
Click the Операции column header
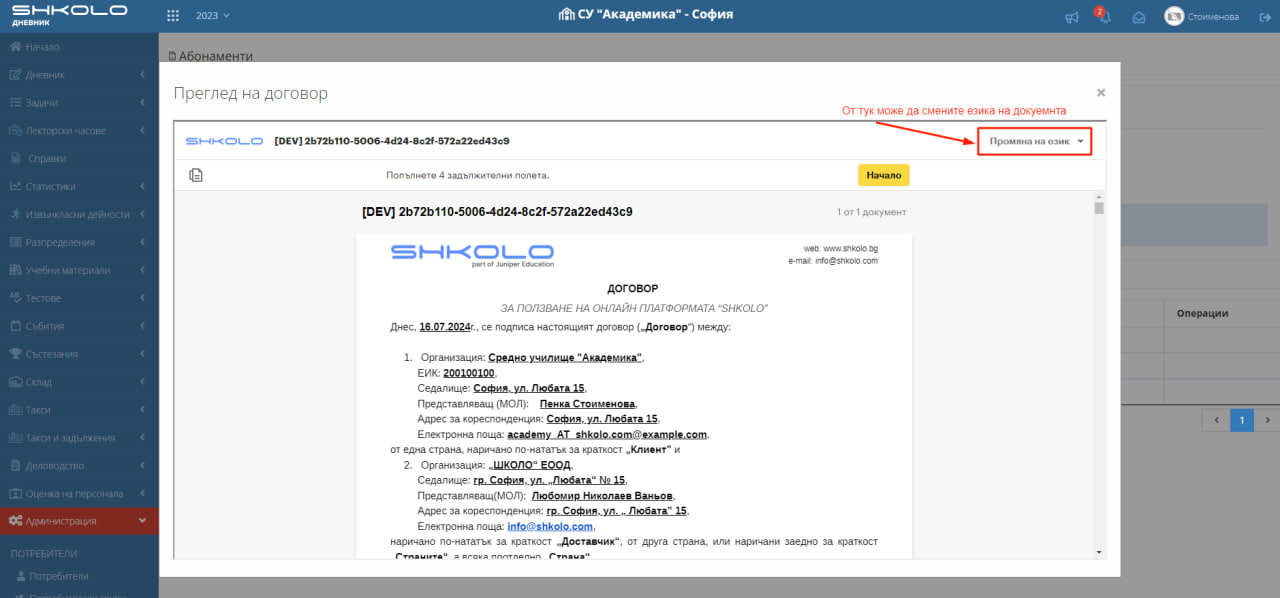point(1202,313)
